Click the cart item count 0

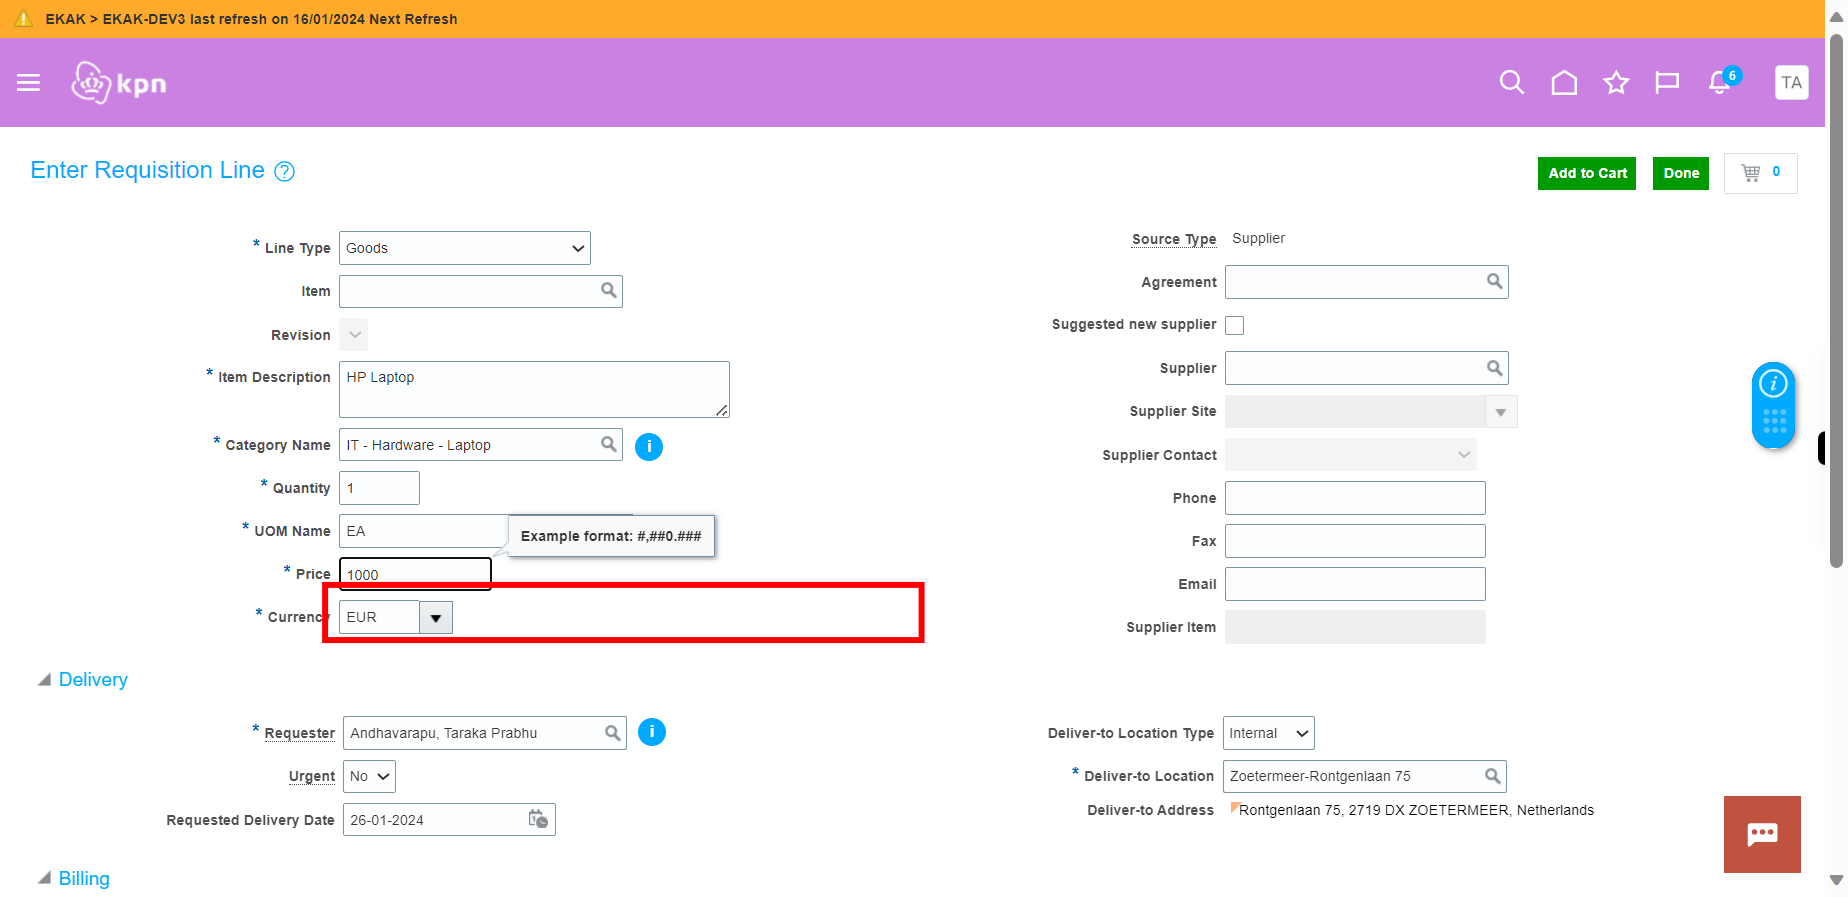[1776, 172]
